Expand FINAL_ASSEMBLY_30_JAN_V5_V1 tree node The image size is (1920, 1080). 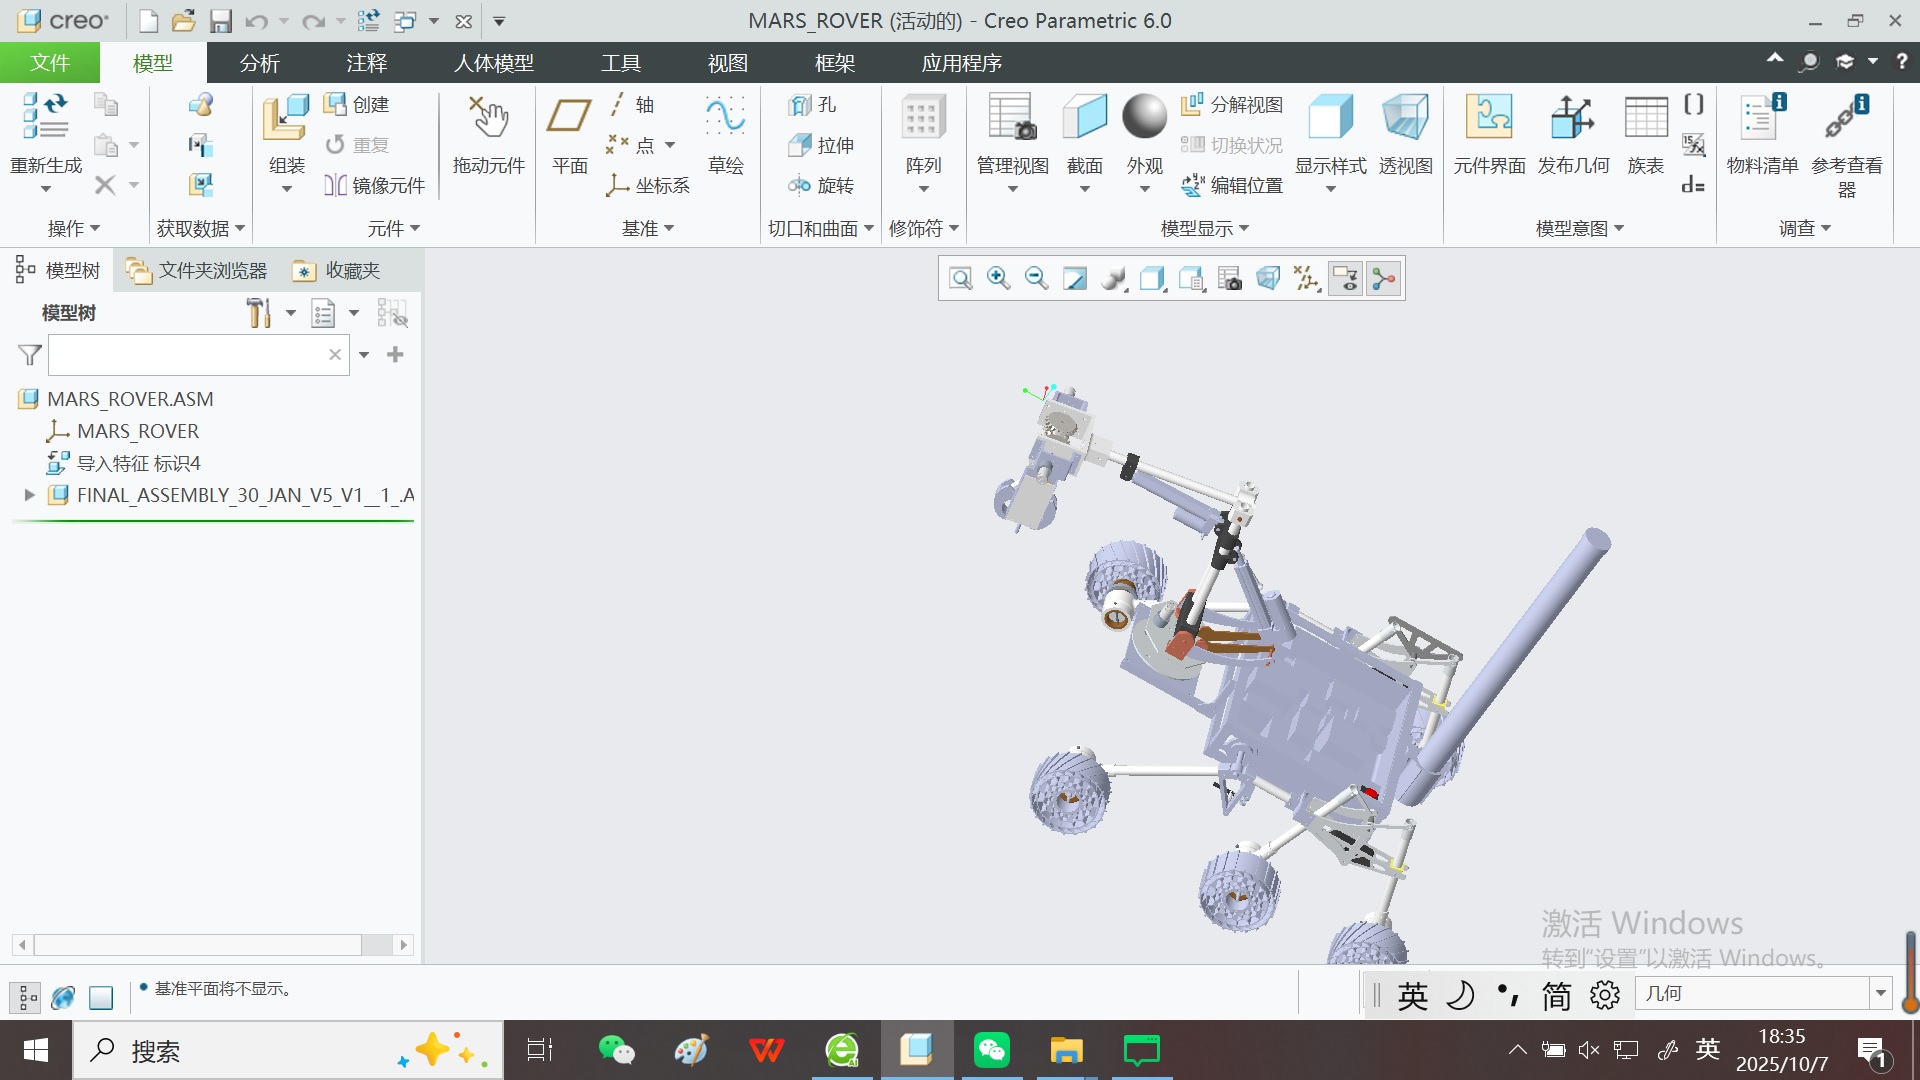click(29, 495)
